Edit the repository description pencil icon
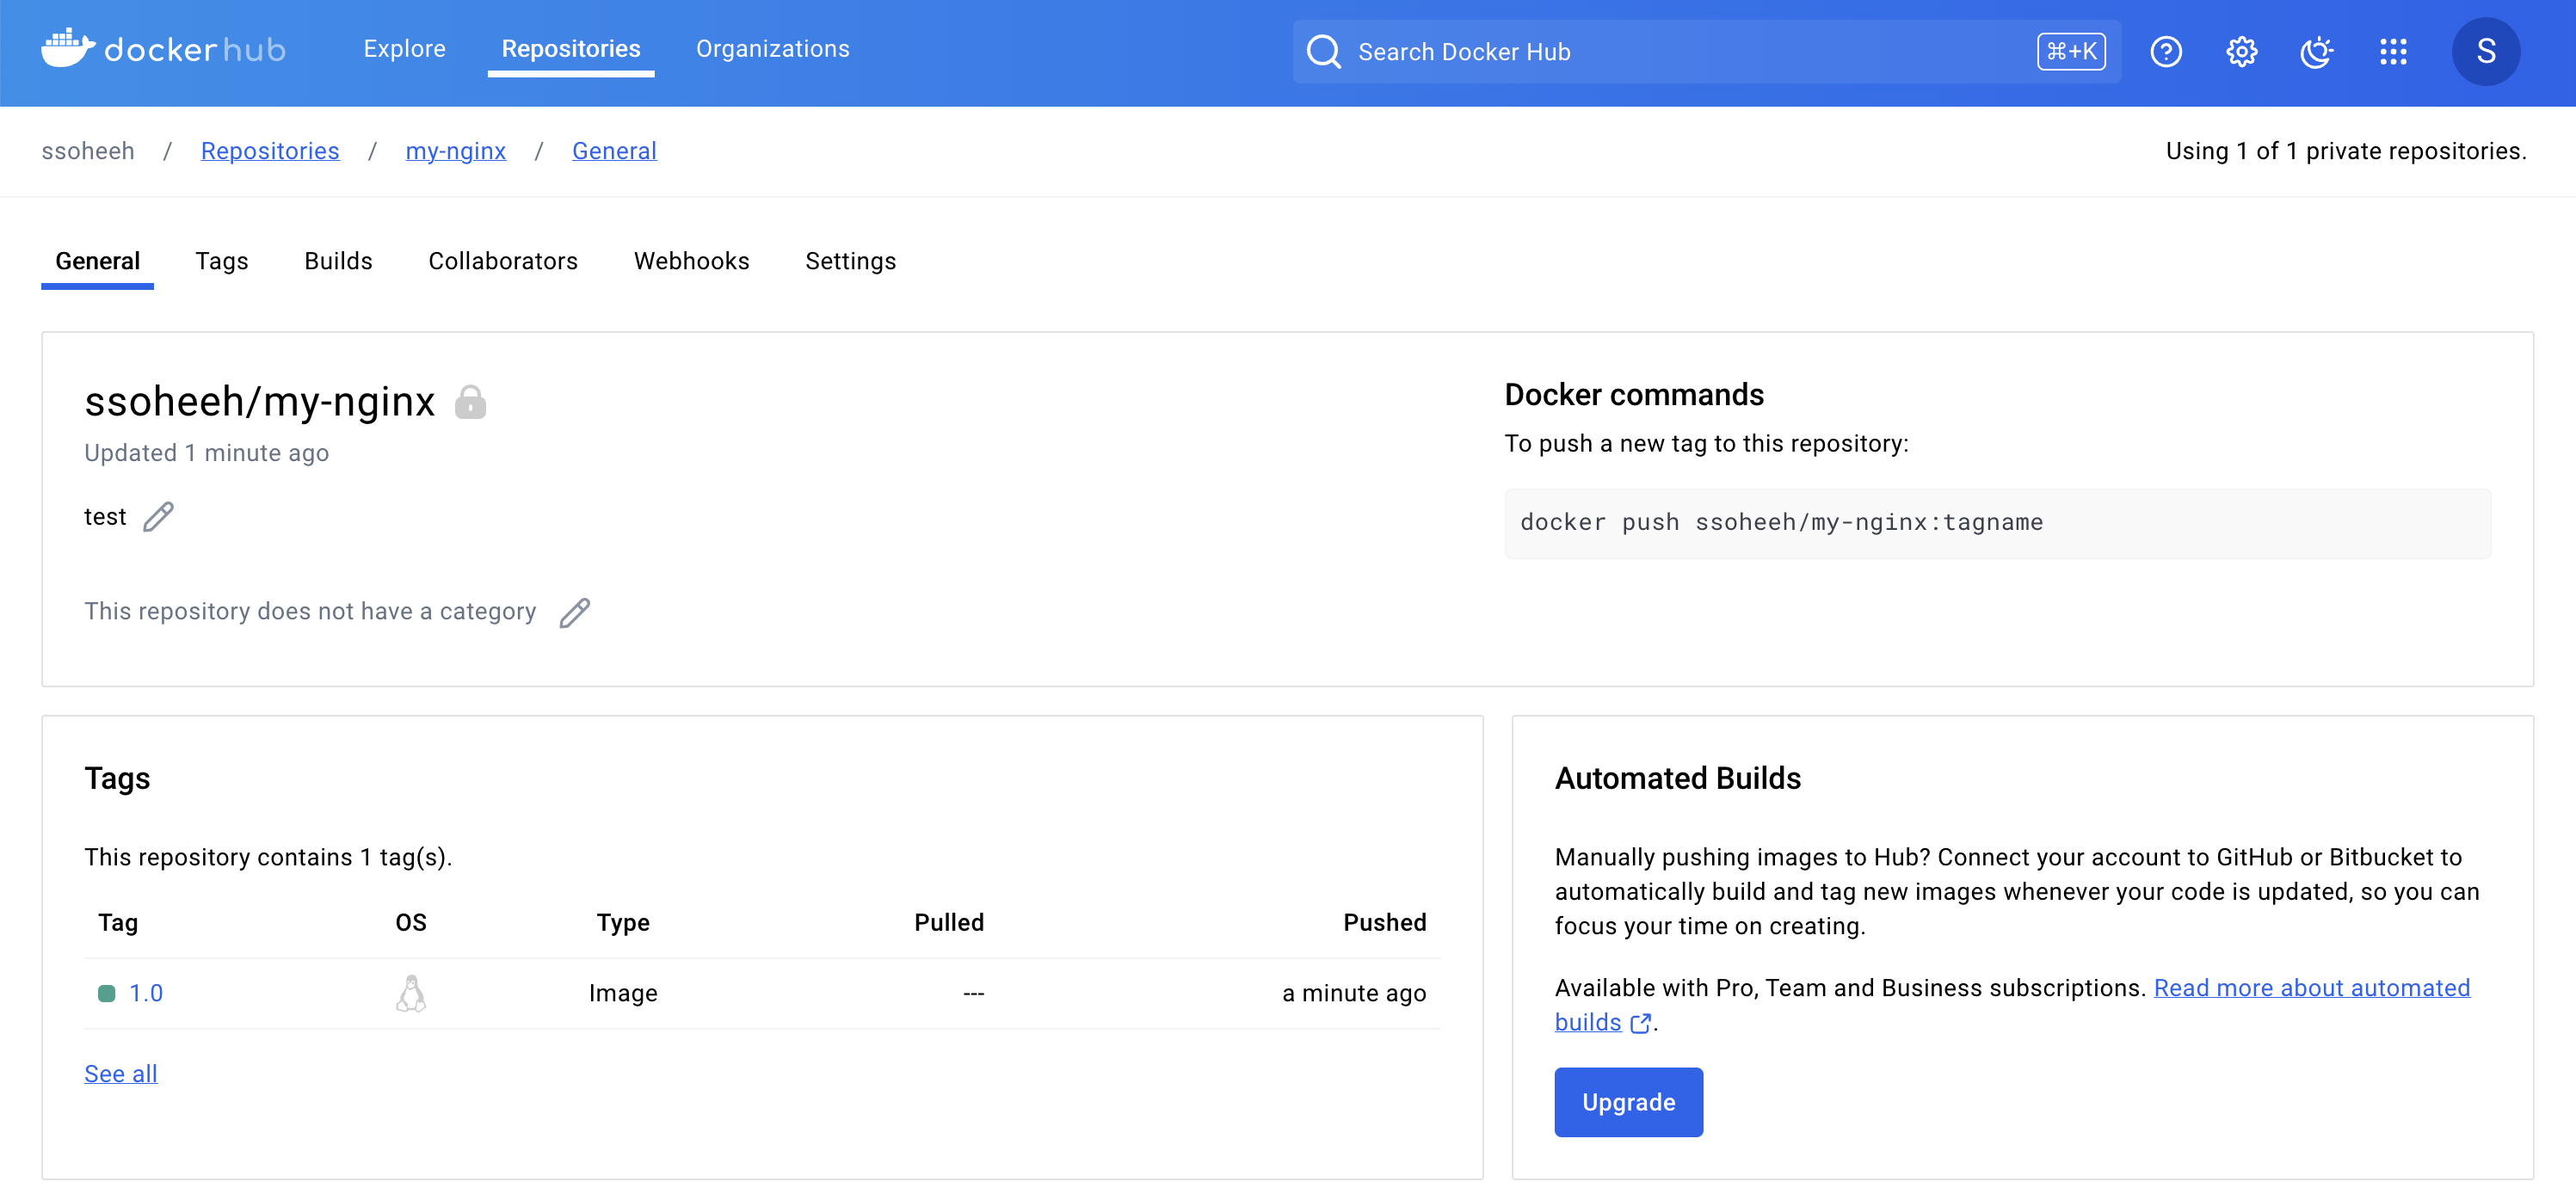The height and width of the screenshot is (1194, 2576). (x=158, y=517)
